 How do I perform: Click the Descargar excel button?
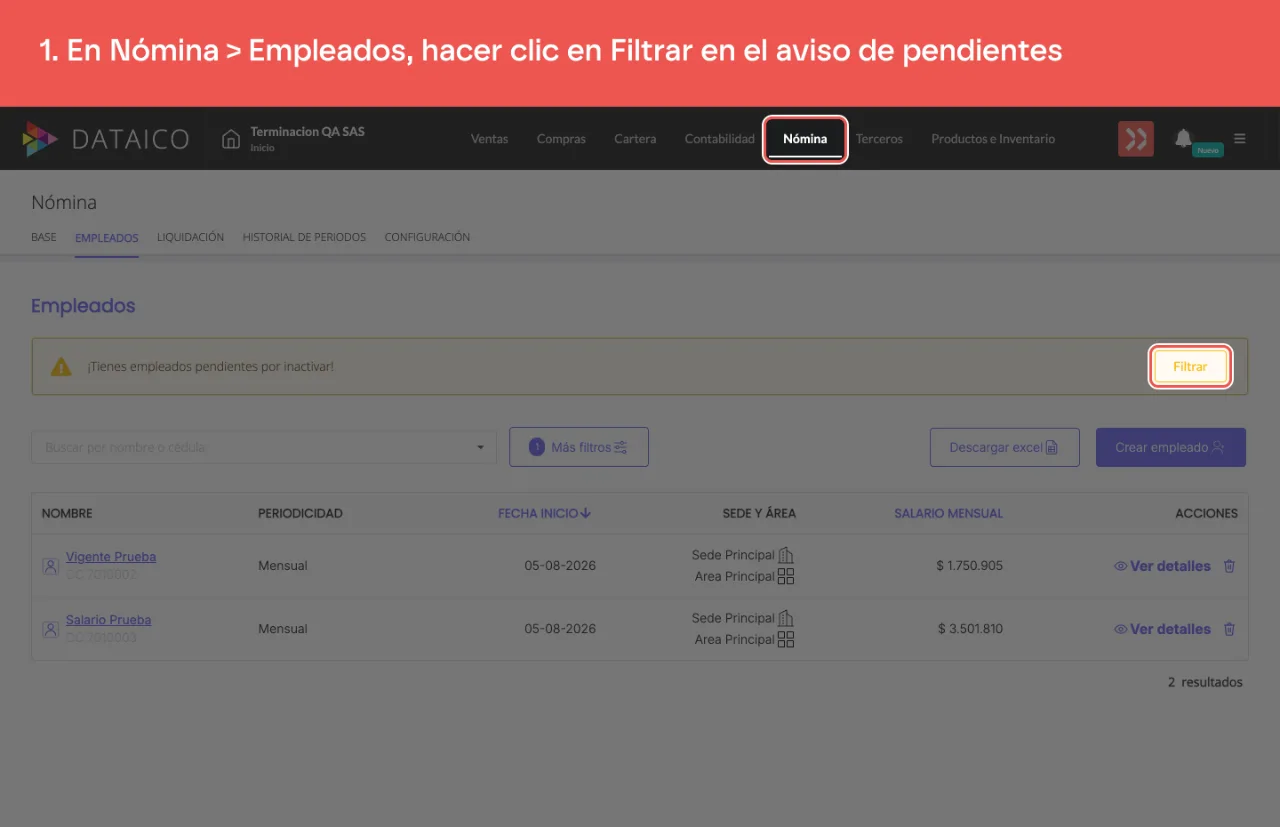tap(1004, 447)
